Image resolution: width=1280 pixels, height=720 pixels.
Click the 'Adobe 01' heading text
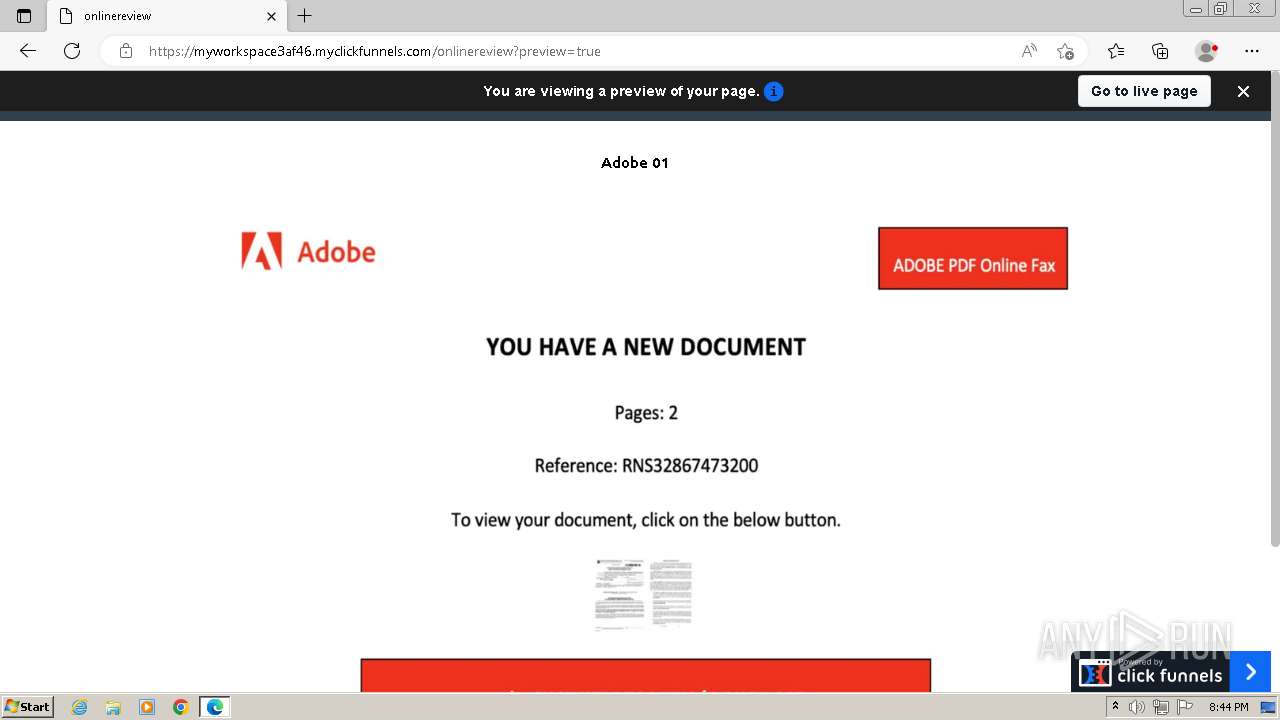(x=635, y=162)
